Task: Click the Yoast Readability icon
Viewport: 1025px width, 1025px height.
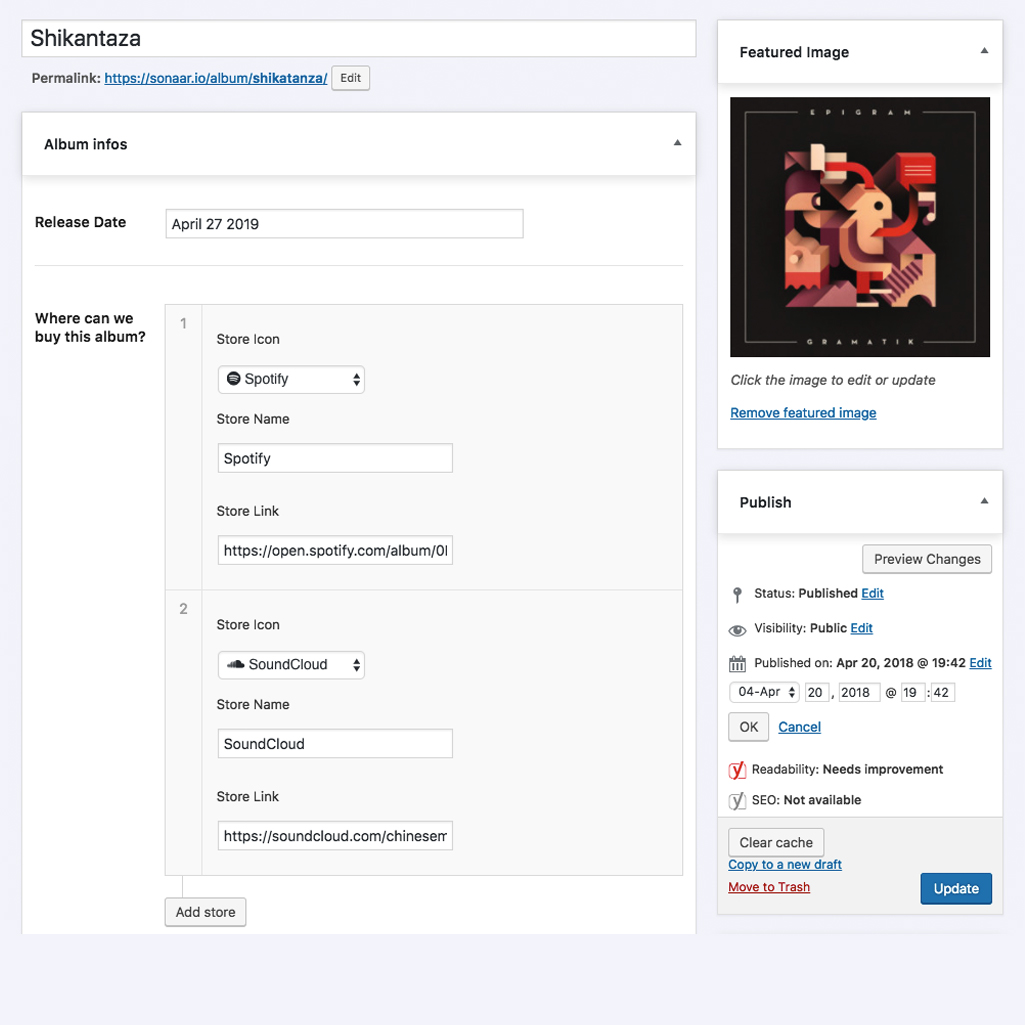Action: [737, 770]
